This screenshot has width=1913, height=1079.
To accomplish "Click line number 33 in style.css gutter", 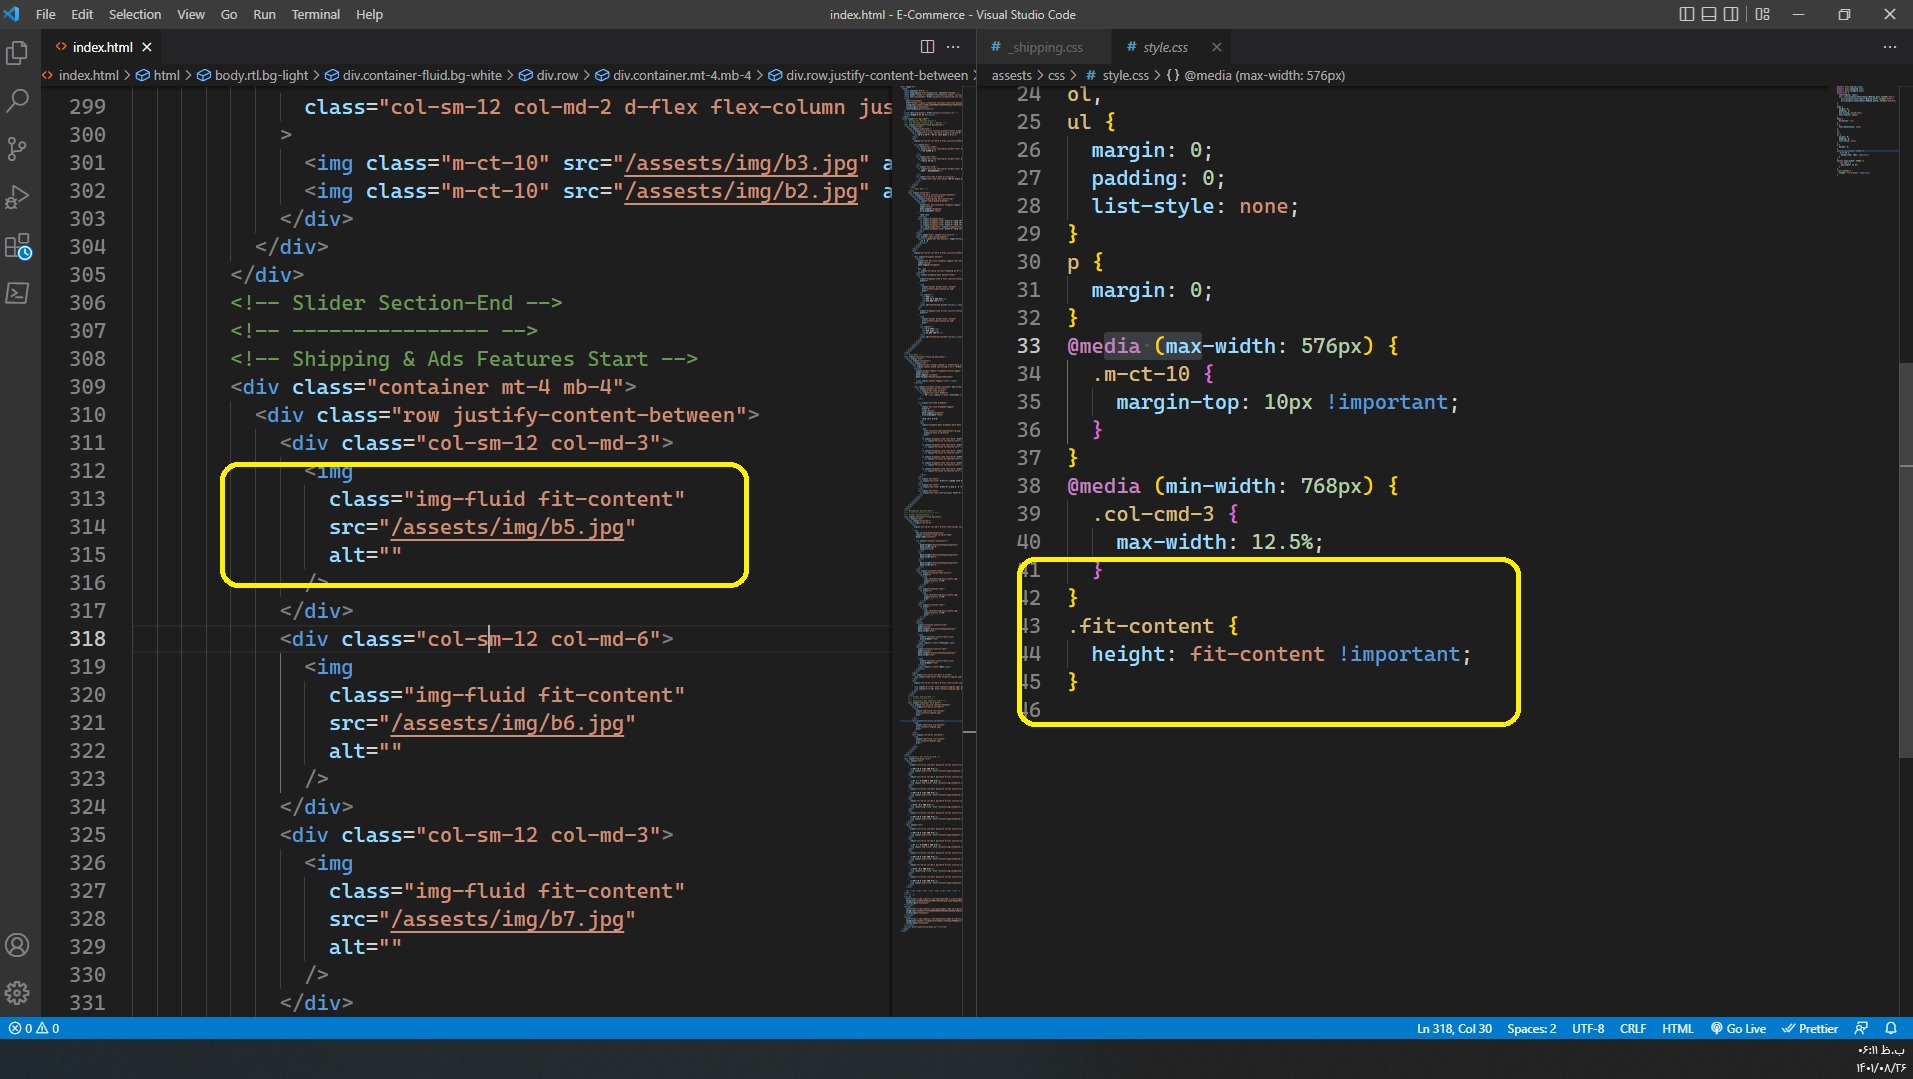I will point(1028,346).
